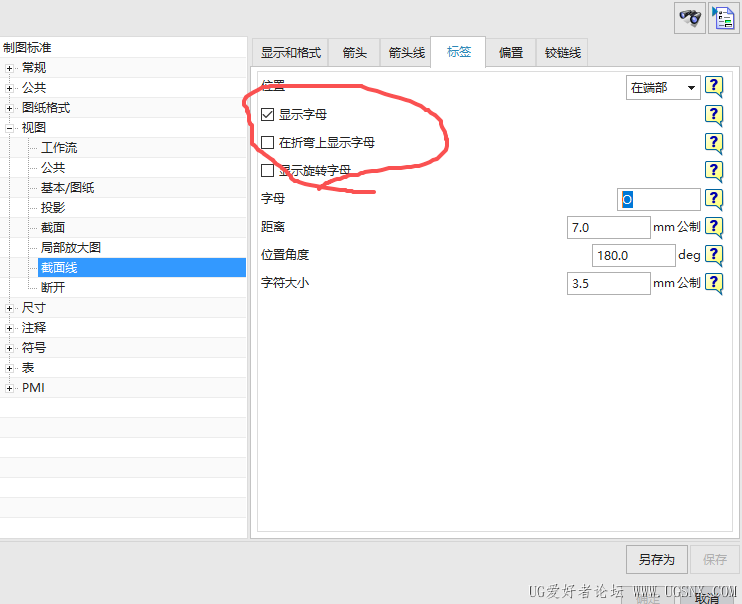
Task: Collapse the 视图 tree node
Action: (x=9, y=128)
